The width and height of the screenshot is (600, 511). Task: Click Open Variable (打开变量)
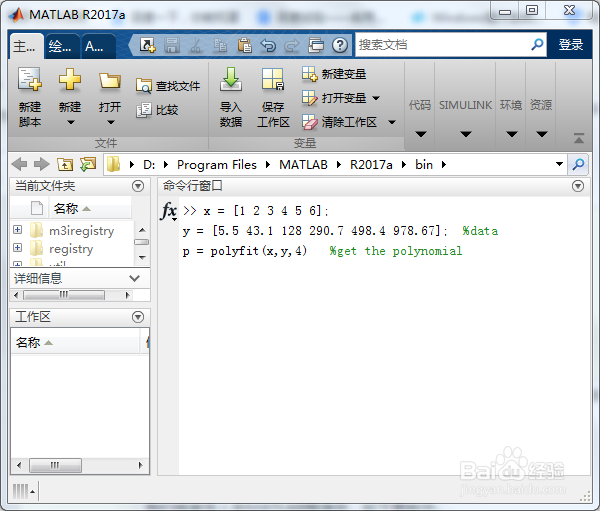click(x=334, y=98)
